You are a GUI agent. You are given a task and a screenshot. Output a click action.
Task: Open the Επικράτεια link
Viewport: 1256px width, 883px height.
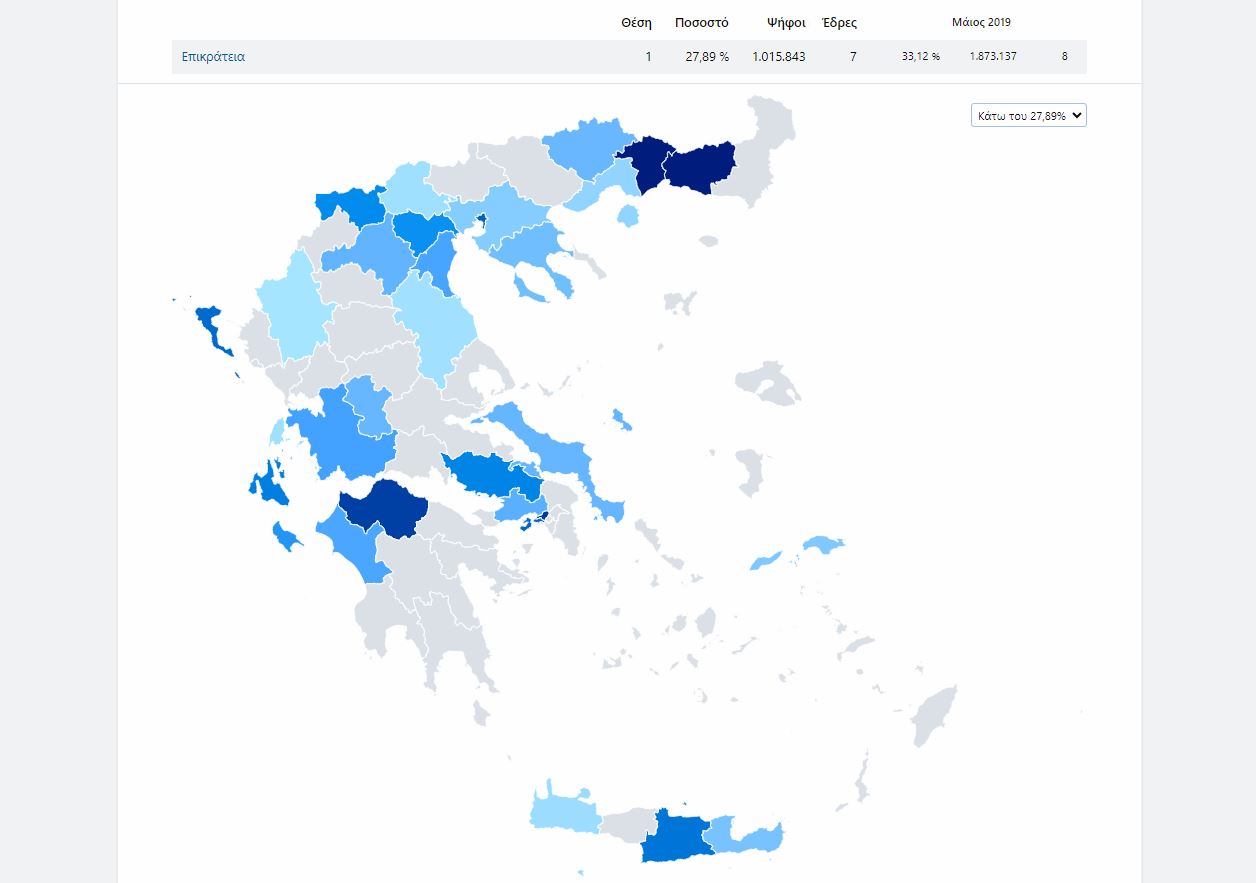pyautogui.click(x=213, y=57)
